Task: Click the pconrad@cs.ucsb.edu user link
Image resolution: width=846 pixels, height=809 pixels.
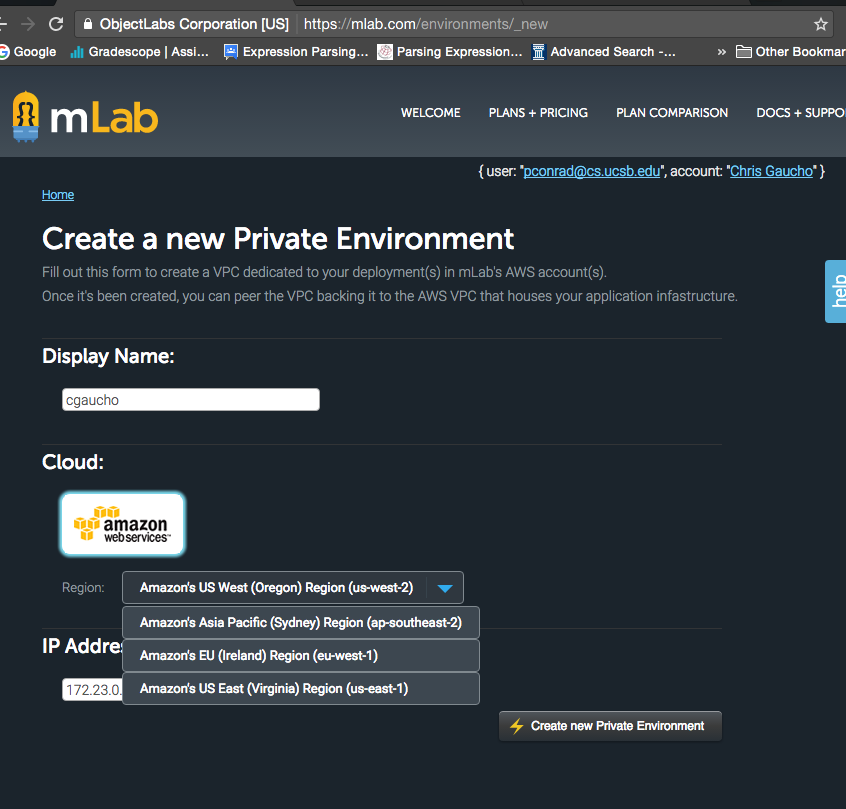Action: click(x=591, y=171)
